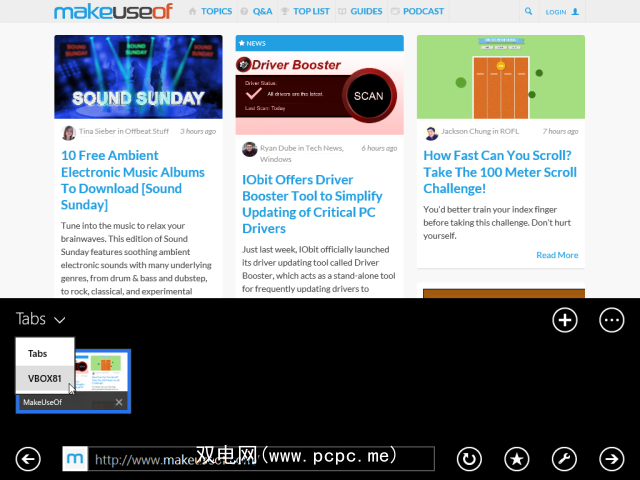This screenshot has height=480, width=640.
Task: Click '7 hours ago' timestamp
Action: coord(560,131)
